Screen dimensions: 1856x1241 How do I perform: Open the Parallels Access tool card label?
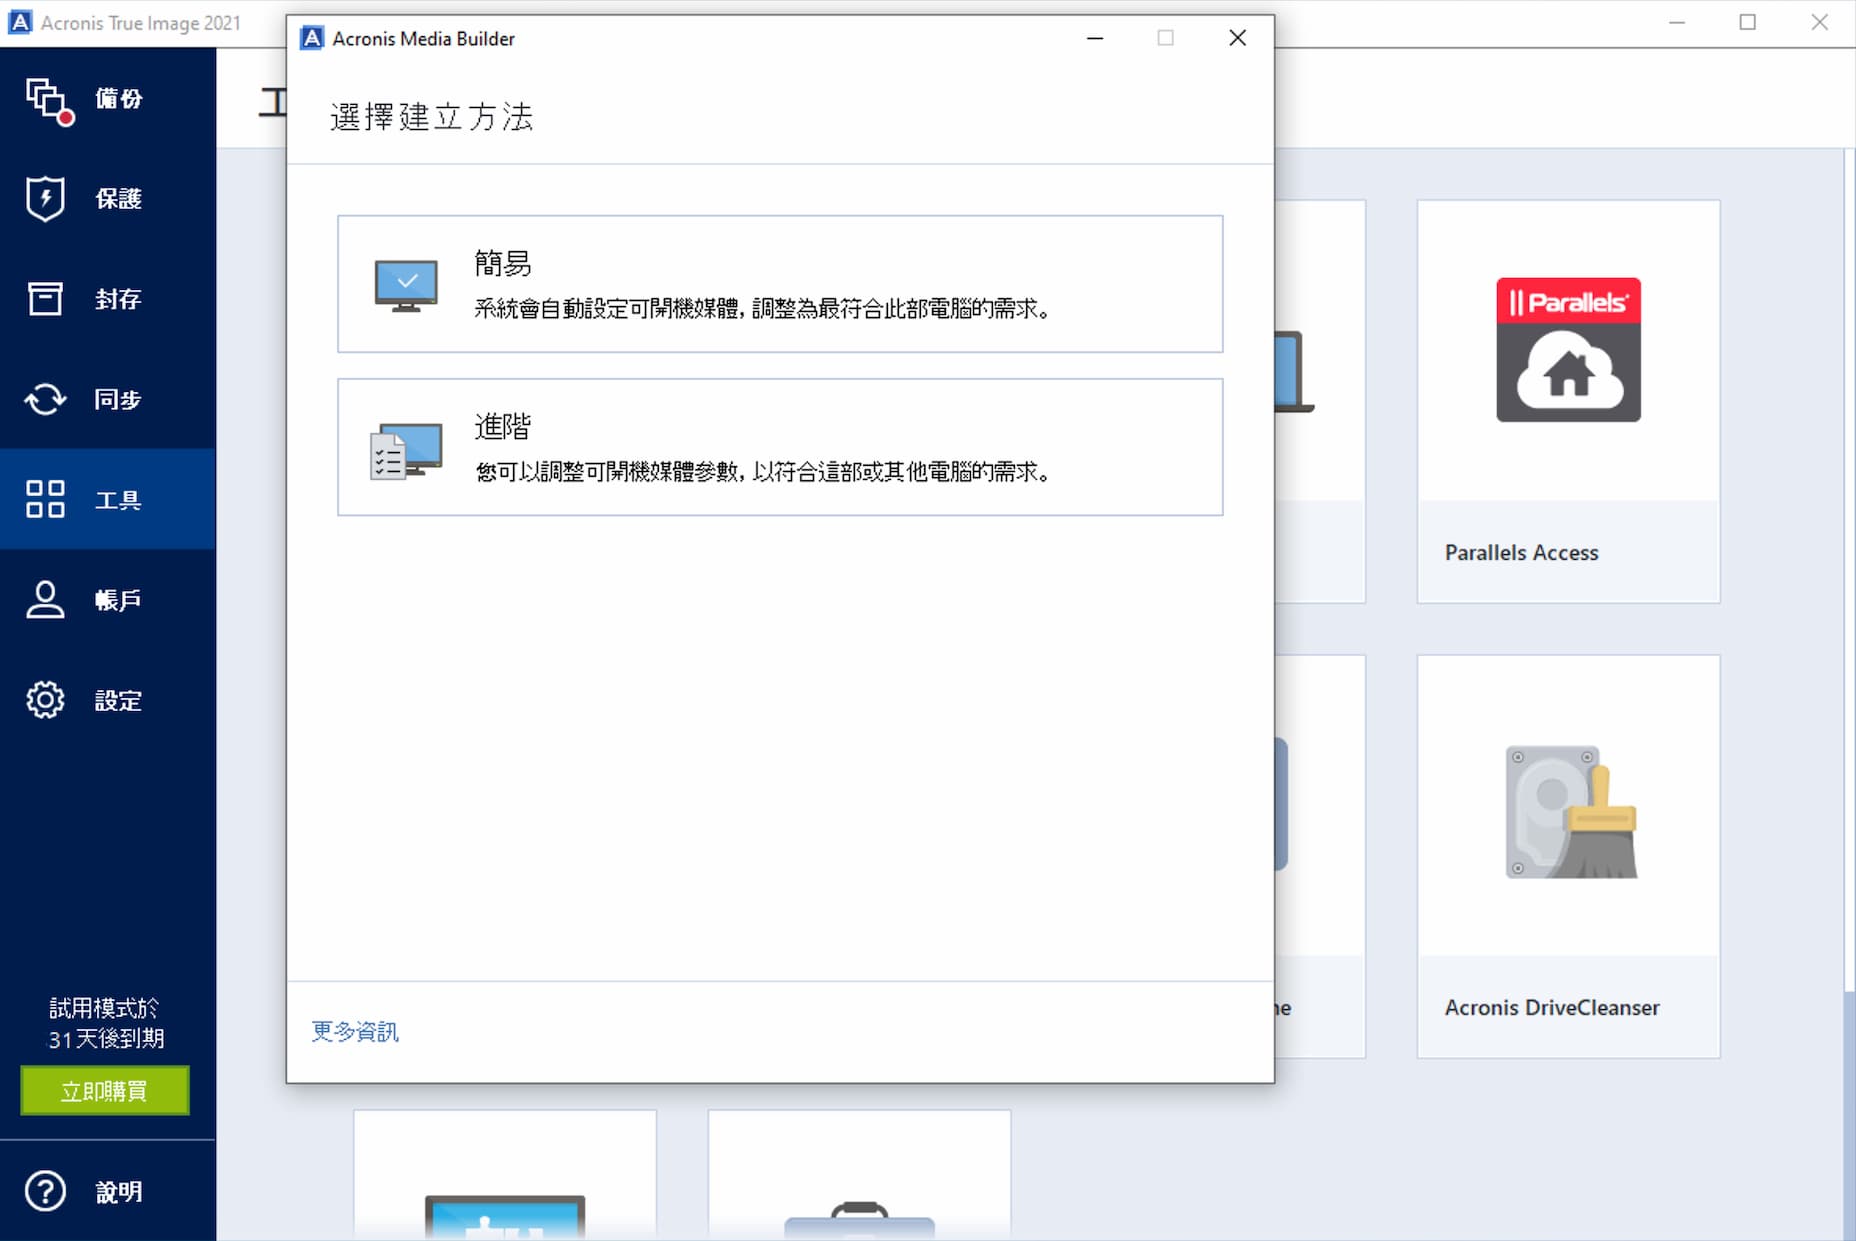(x=1521, y=552)
